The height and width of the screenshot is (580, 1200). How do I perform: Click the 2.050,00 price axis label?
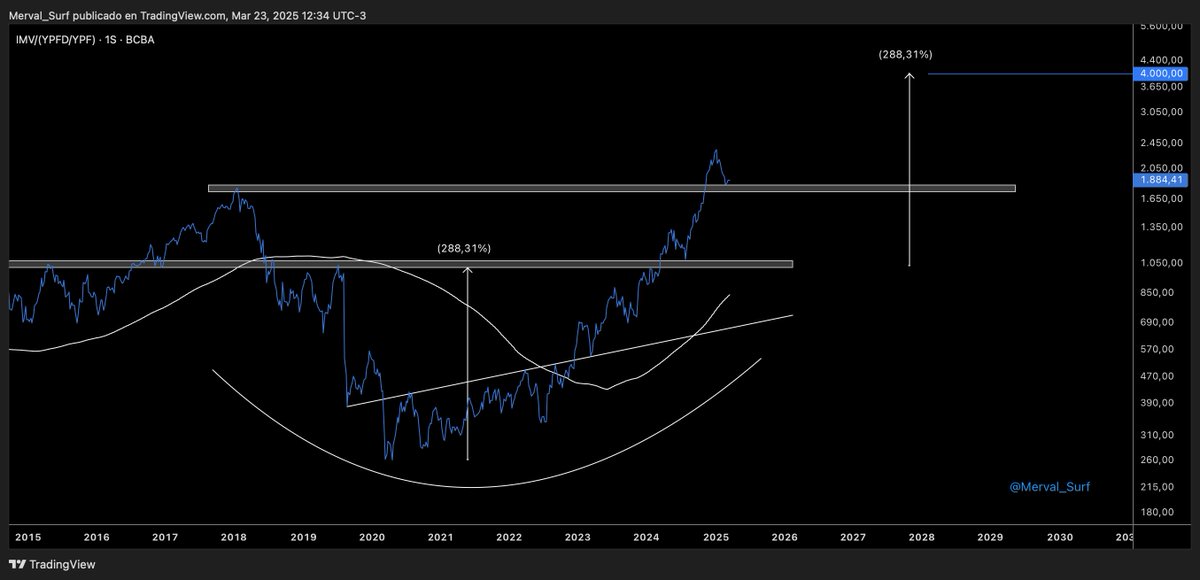point(1160,168)
